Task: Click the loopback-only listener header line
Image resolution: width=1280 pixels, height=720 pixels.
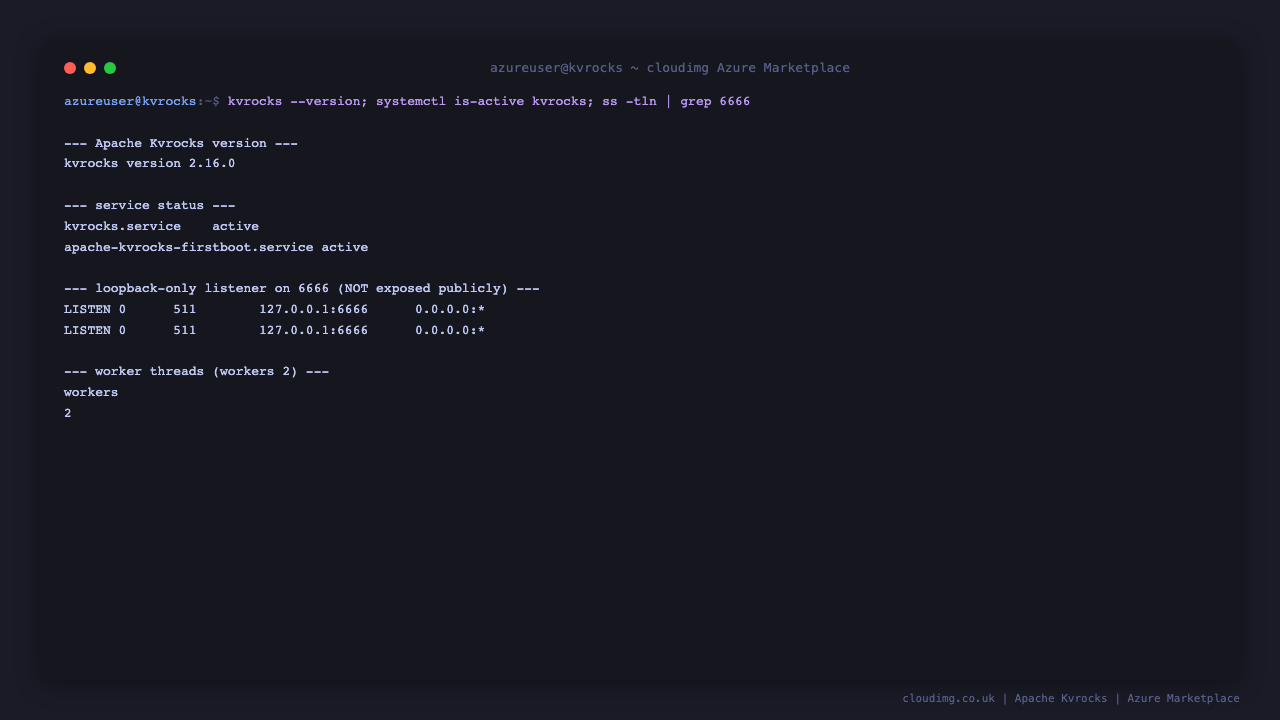Action: (302, 289)
